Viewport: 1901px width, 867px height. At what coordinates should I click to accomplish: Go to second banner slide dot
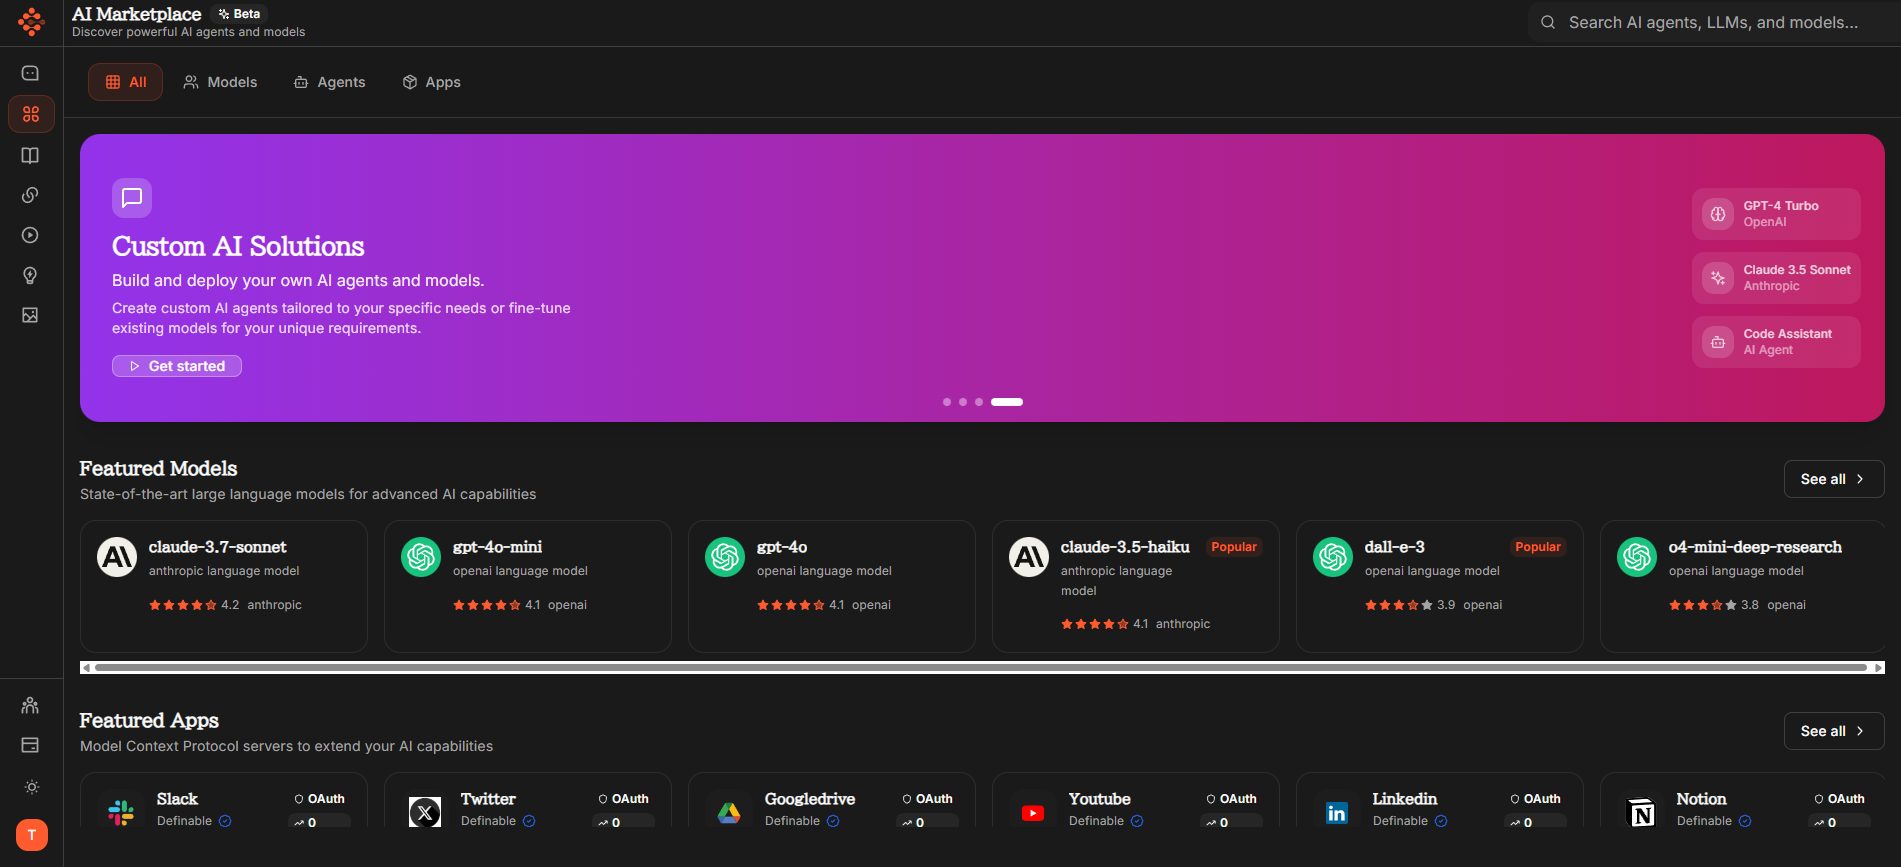(x=963, y=402)
